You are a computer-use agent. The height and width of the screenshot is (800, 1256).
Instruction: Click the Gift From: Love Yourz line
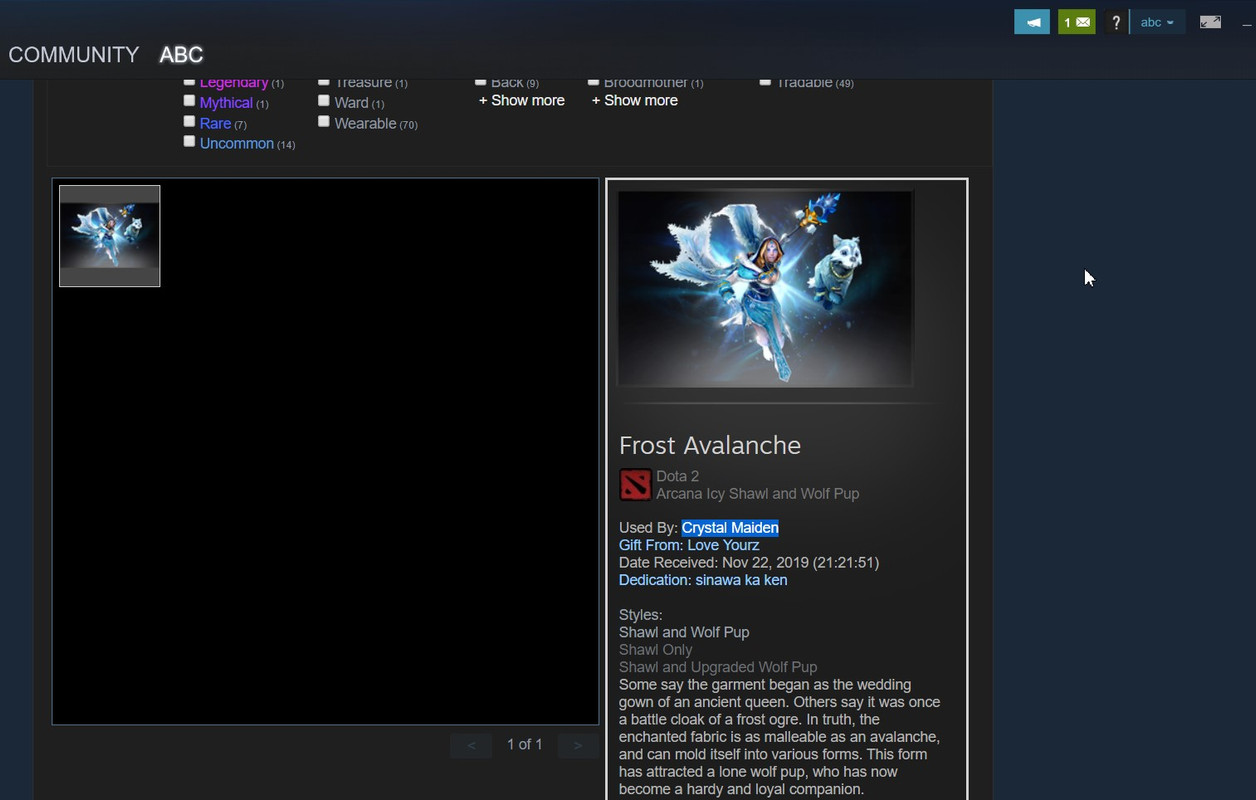click(x=689, y=545)
